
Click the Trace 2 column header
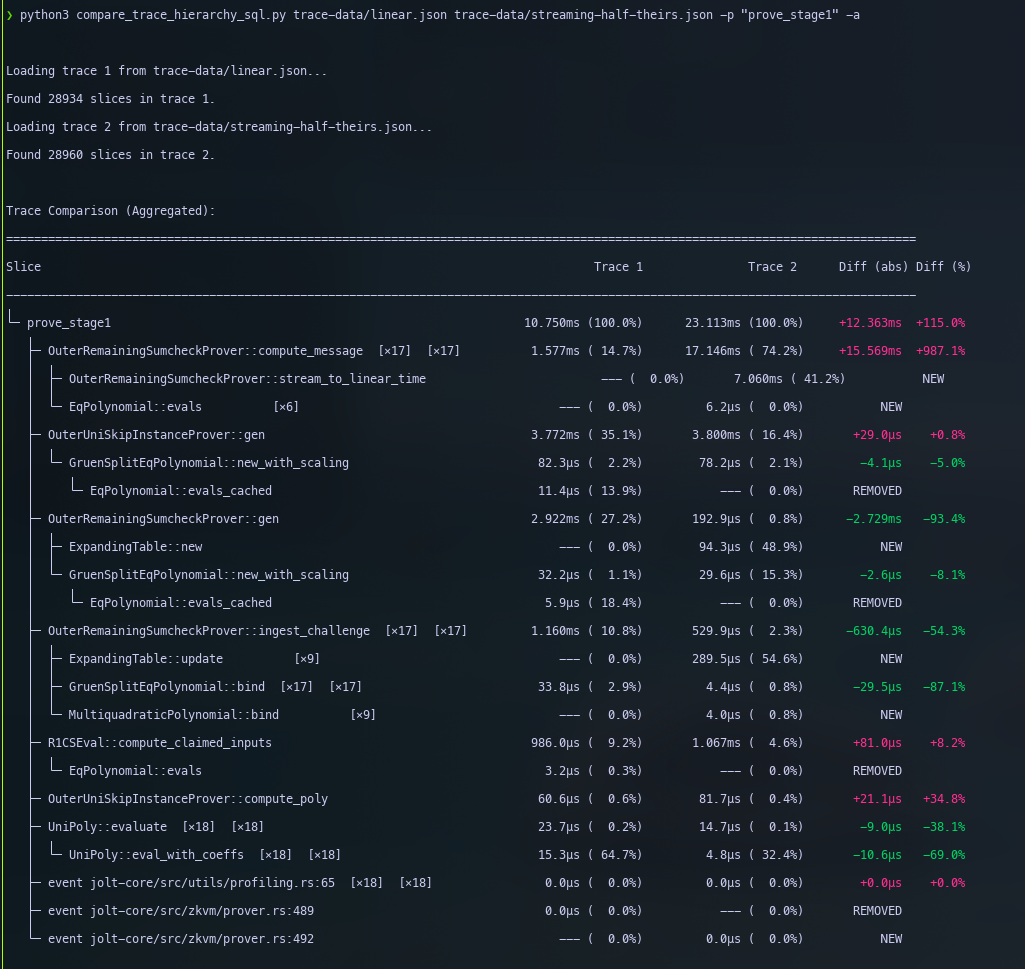coord(772,267)
